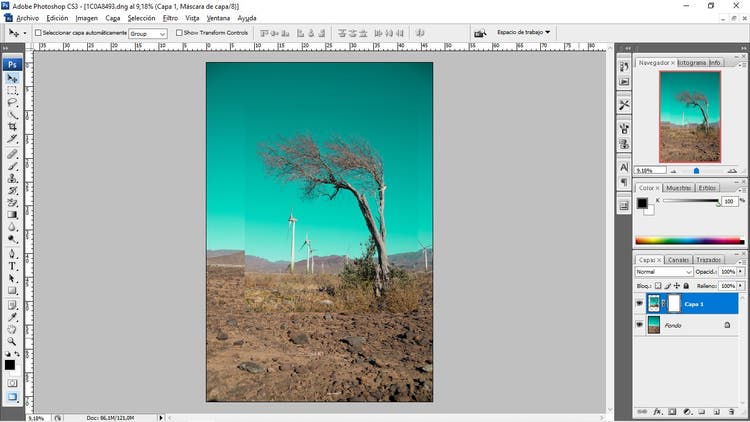Select the Magic Wand tool
This screenshot has height=422, width=750.
[12, 114]
